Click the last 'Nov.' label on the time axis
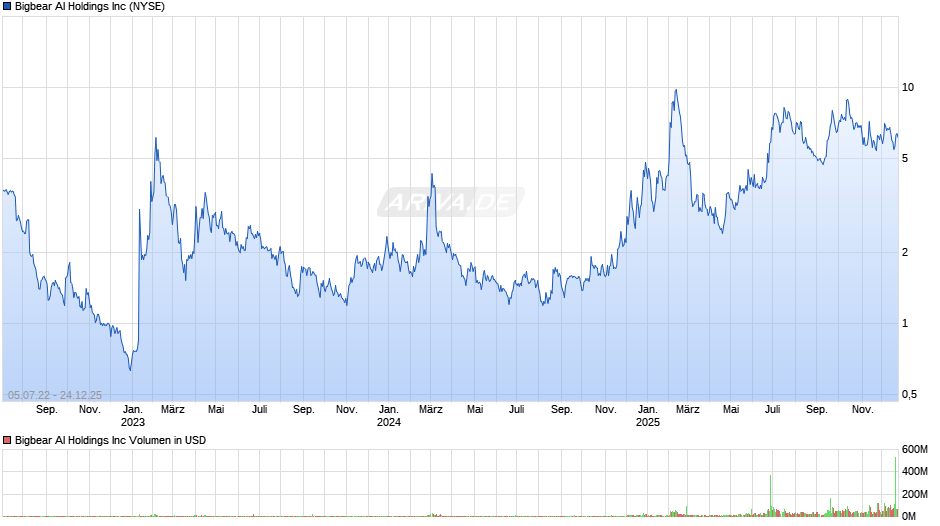 (x=863, y=410)
